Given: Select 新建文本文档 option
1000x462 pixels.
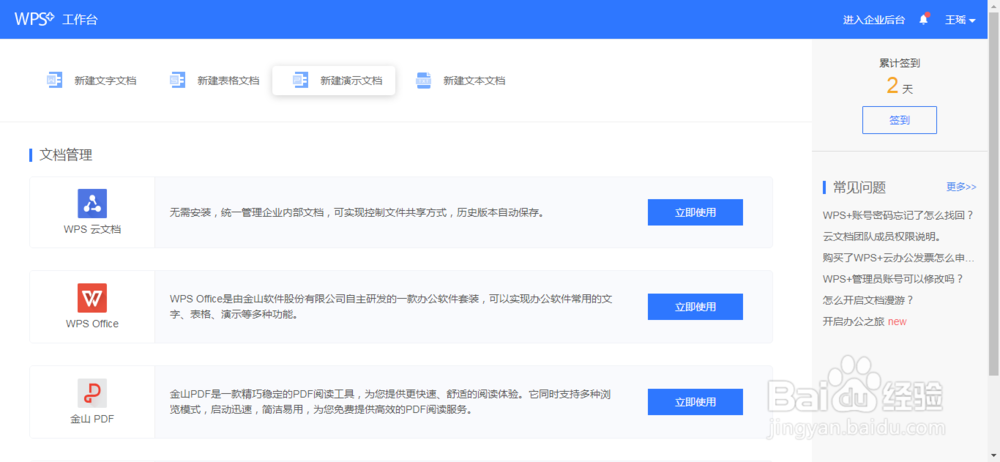Looking at the screenshot, I should [474, 81].
